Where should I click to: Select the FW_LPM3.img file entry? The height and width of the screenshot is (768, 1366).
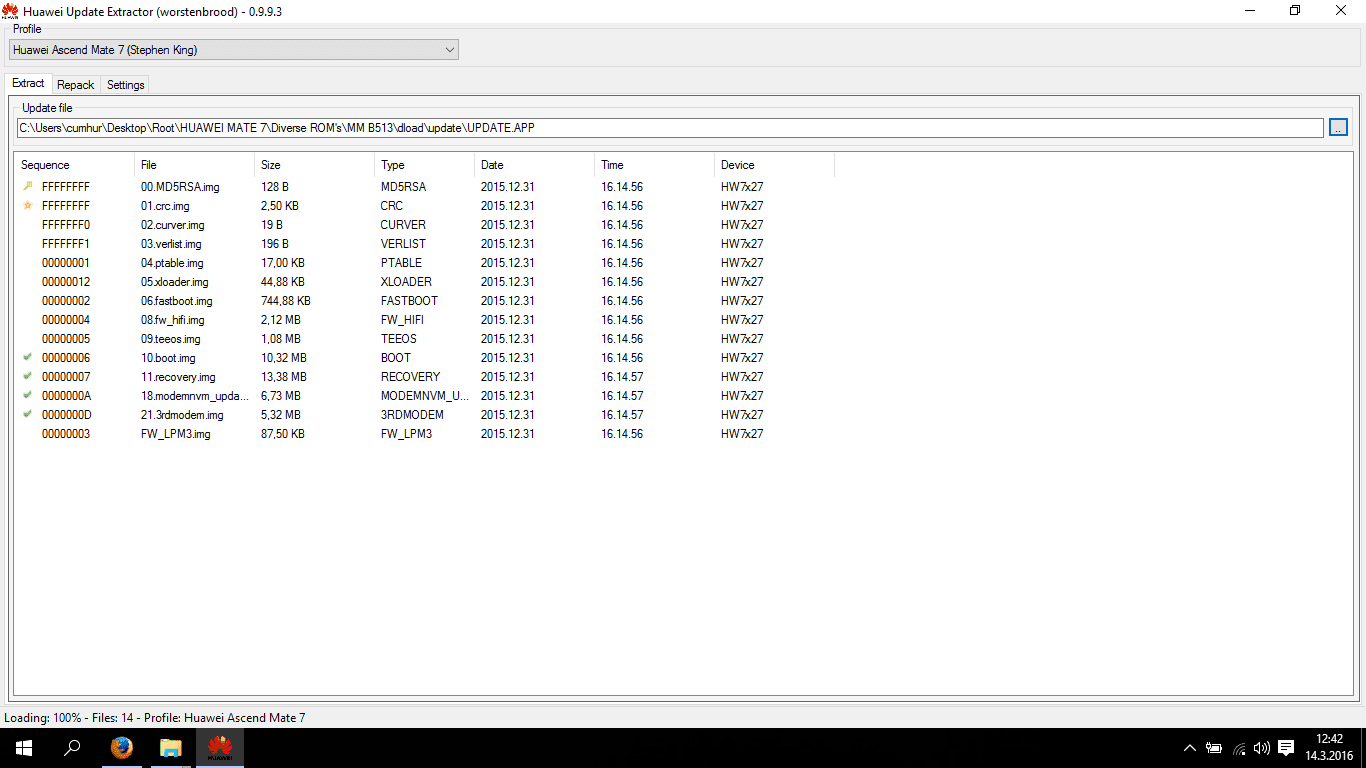tap(176, 434)
